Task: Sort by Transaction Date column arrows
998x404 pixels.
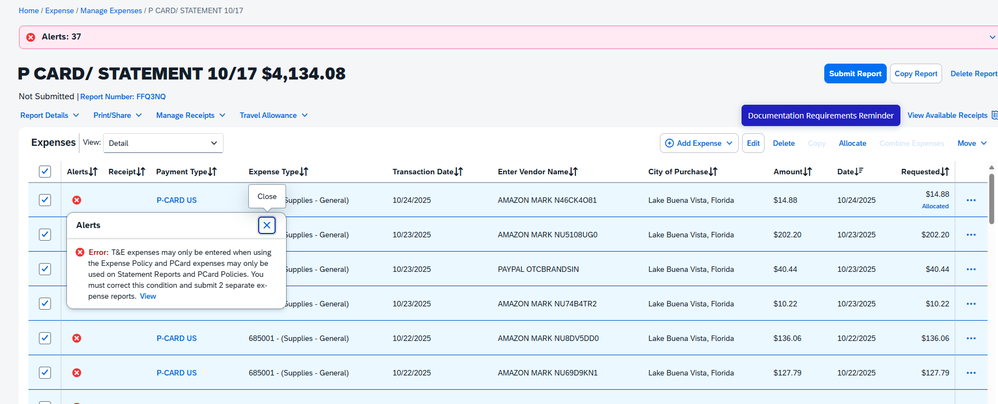Action: point(458,172)
